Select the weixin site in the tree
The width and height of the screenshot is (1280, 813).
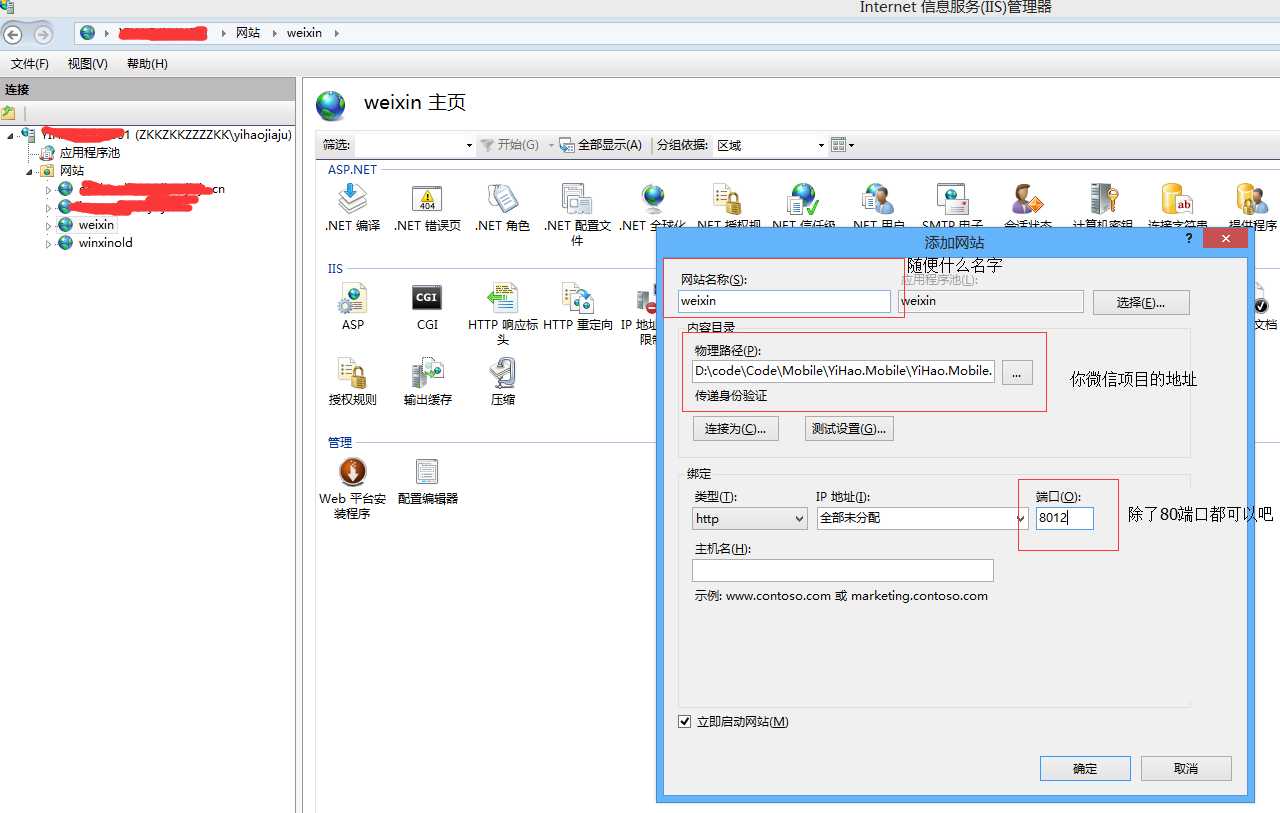pos(96,225)
